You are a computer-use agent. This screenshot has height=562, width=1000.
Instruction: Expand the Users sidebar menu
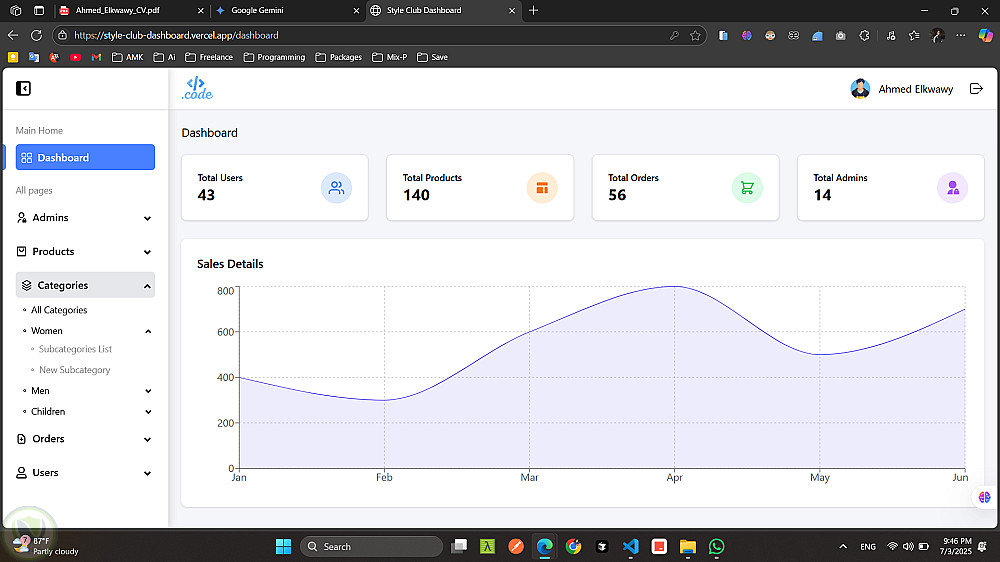click(85, 473)
